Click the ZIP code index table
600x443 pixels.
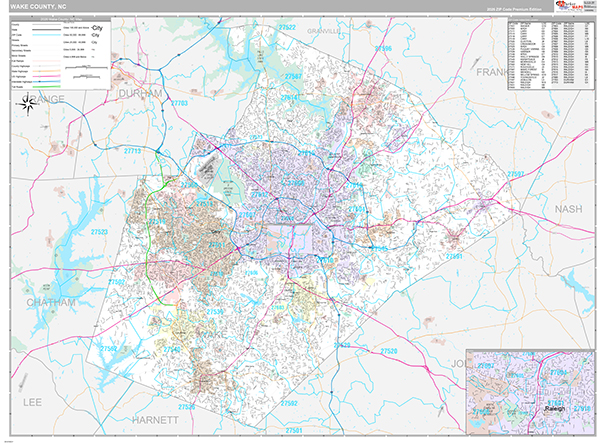[551, 55]
